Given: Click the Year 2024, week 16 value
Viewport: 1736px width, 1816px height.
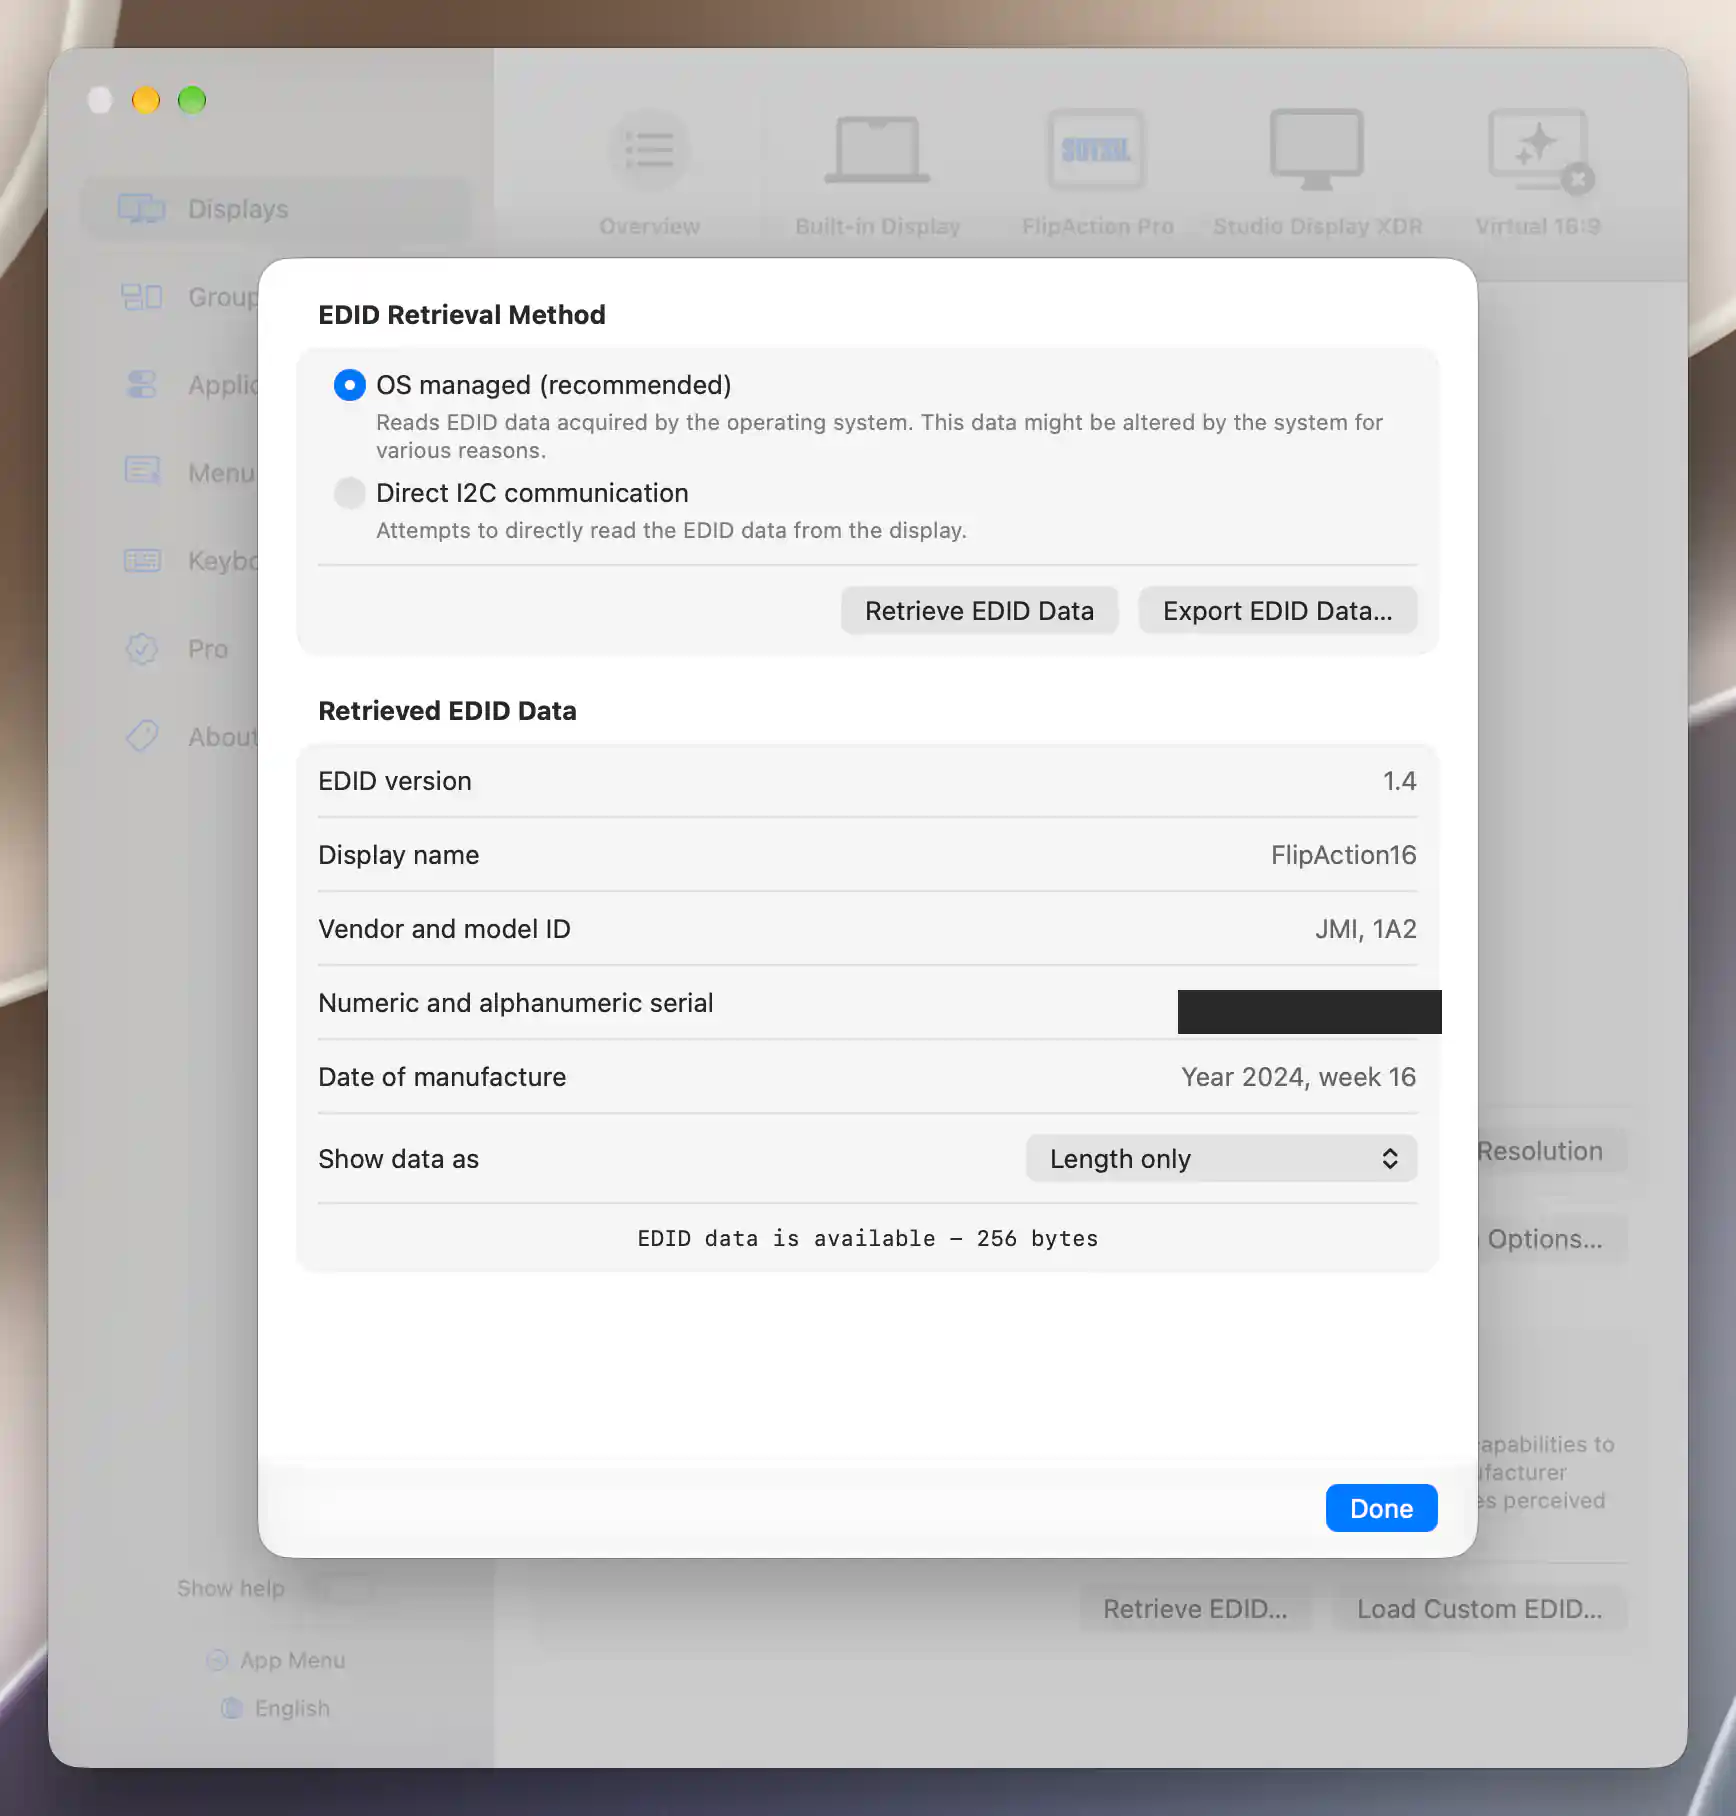Looking at the screenshot, I should (1298, 1077).
